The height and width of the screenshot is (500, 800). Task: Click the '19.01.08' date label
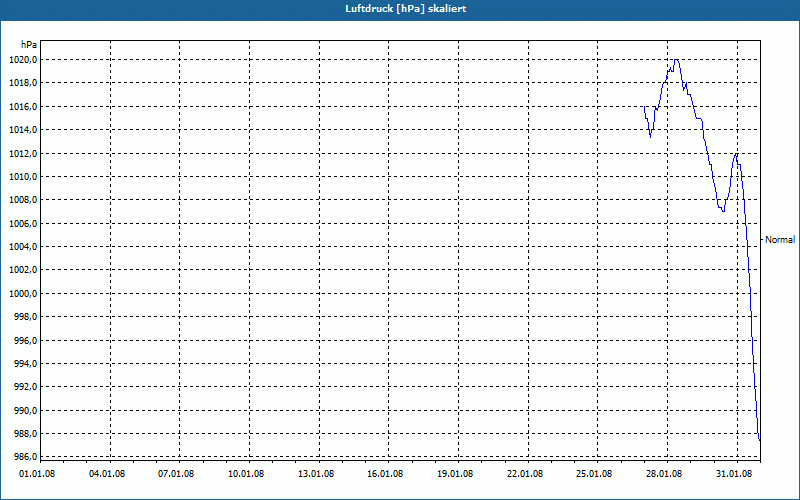tap(456, 474)
